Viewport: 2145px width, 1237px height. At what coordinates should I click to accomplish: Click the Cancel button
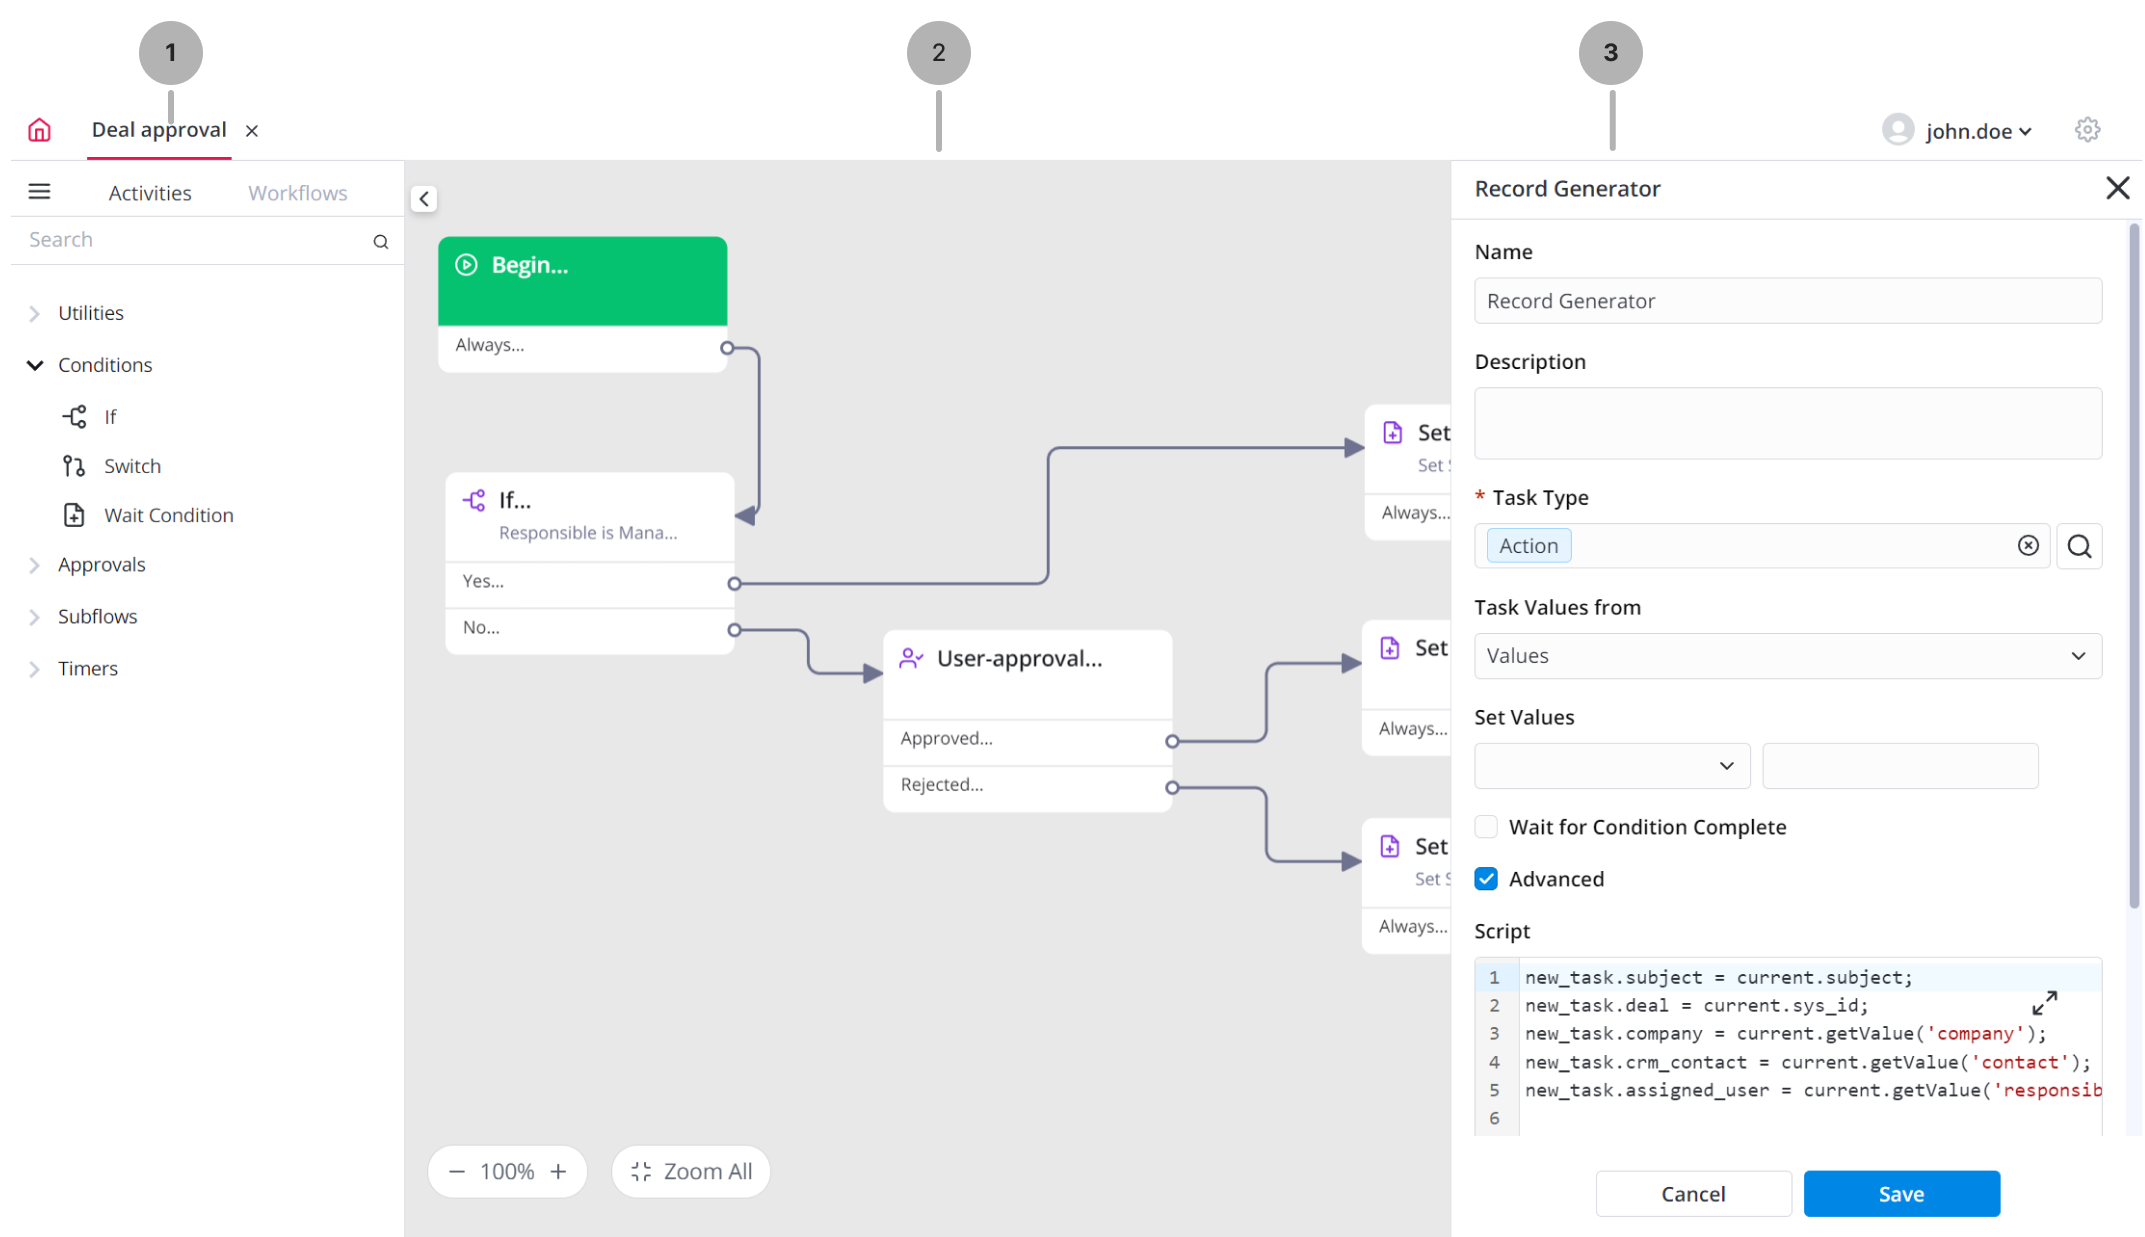[x=1693, y=1194]
